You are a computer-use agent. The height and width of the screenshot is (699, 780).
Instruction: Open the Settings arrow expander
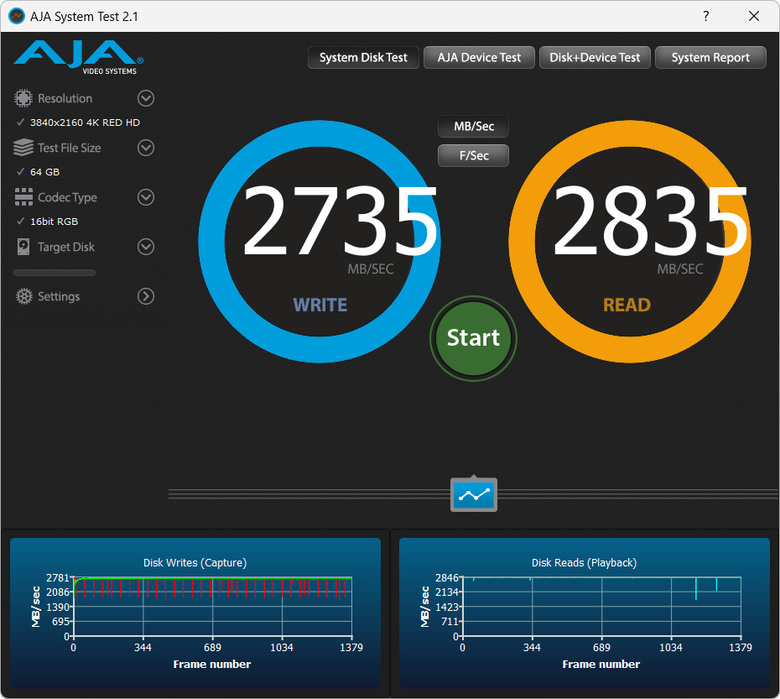click(x=146, y=297)
